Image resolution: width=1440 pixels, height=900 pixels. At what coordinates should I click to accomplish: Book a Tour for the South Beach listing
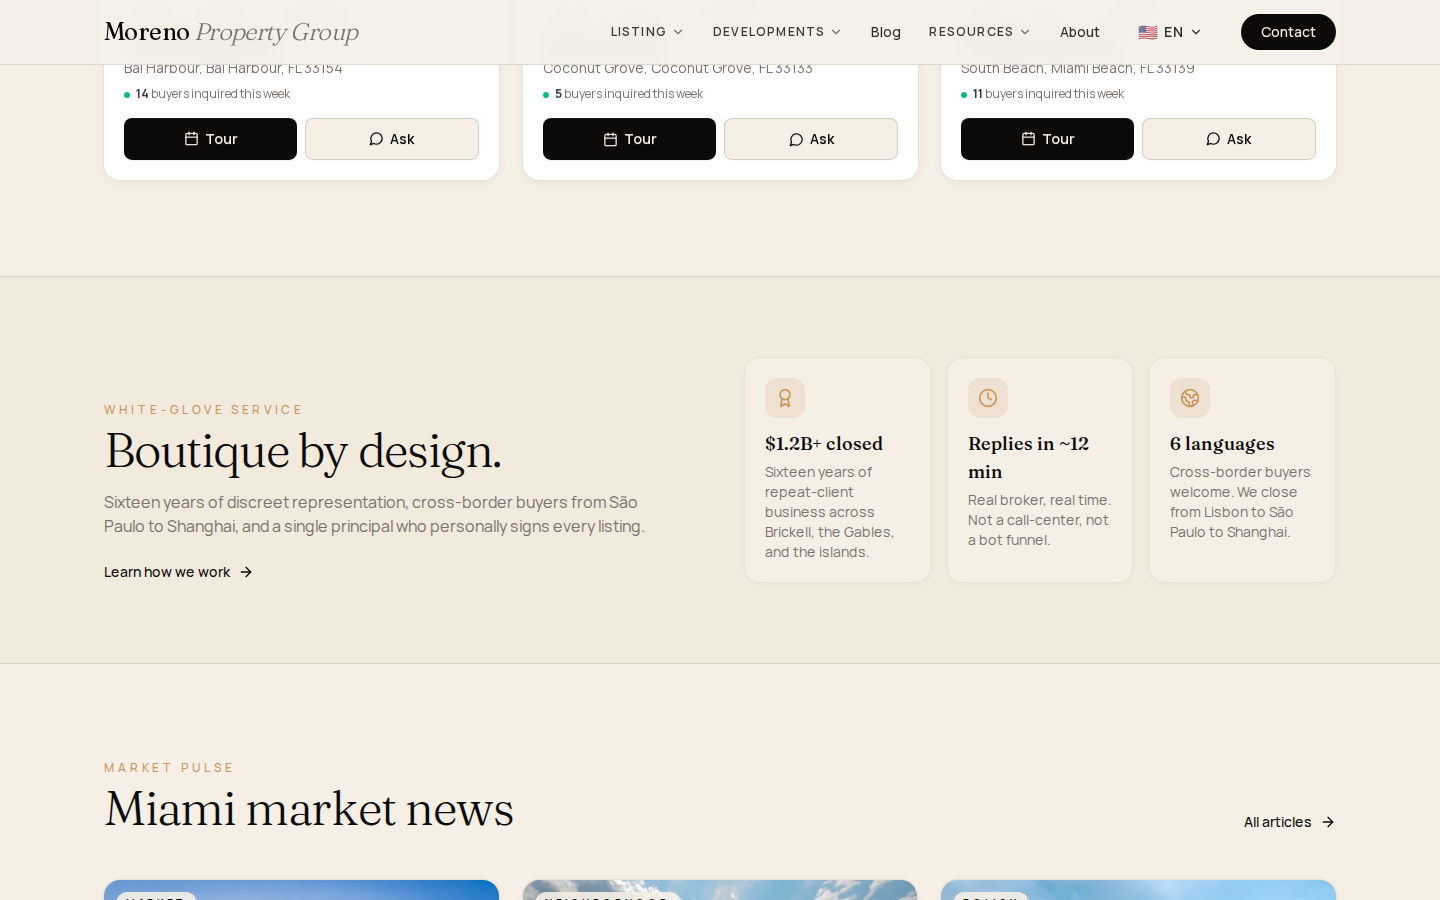1047,139
